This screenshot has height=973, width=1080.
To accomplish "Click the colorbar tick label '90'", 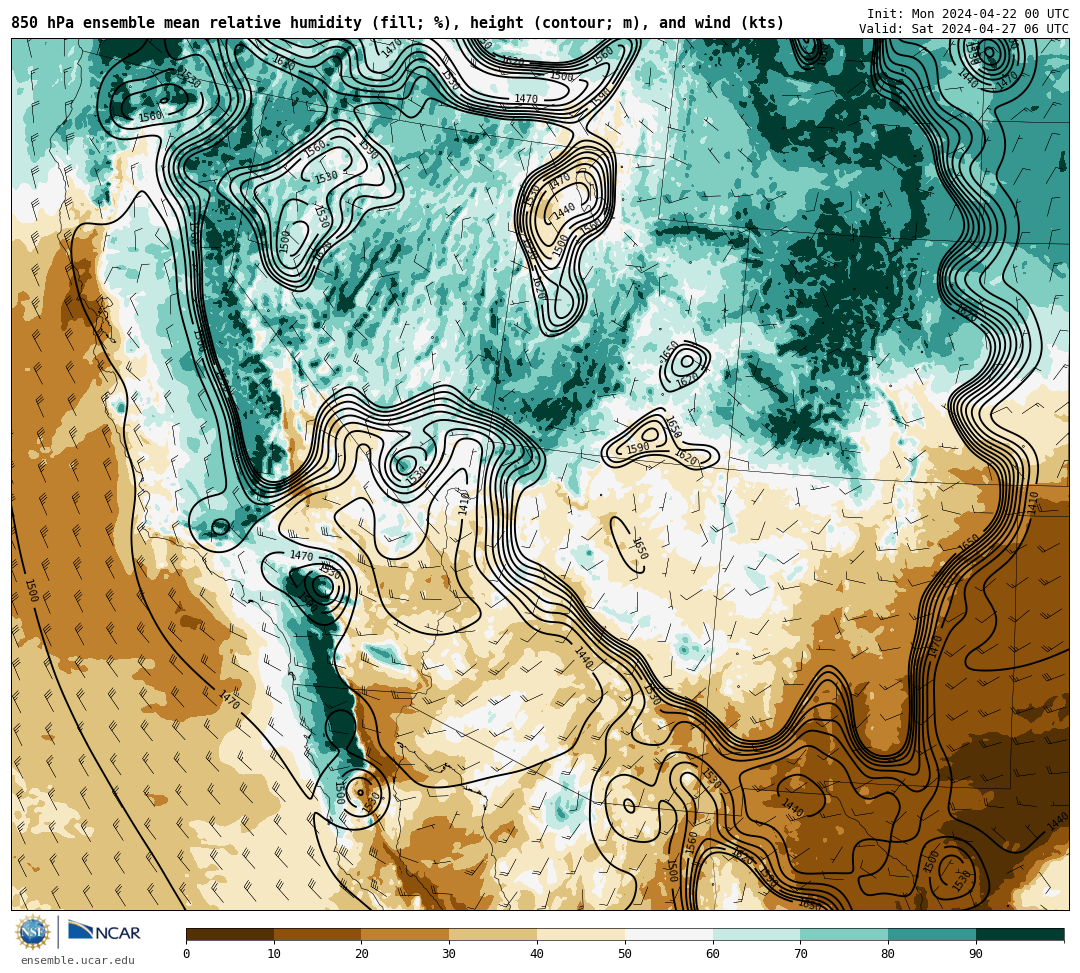I will click(x=976, y=954).
